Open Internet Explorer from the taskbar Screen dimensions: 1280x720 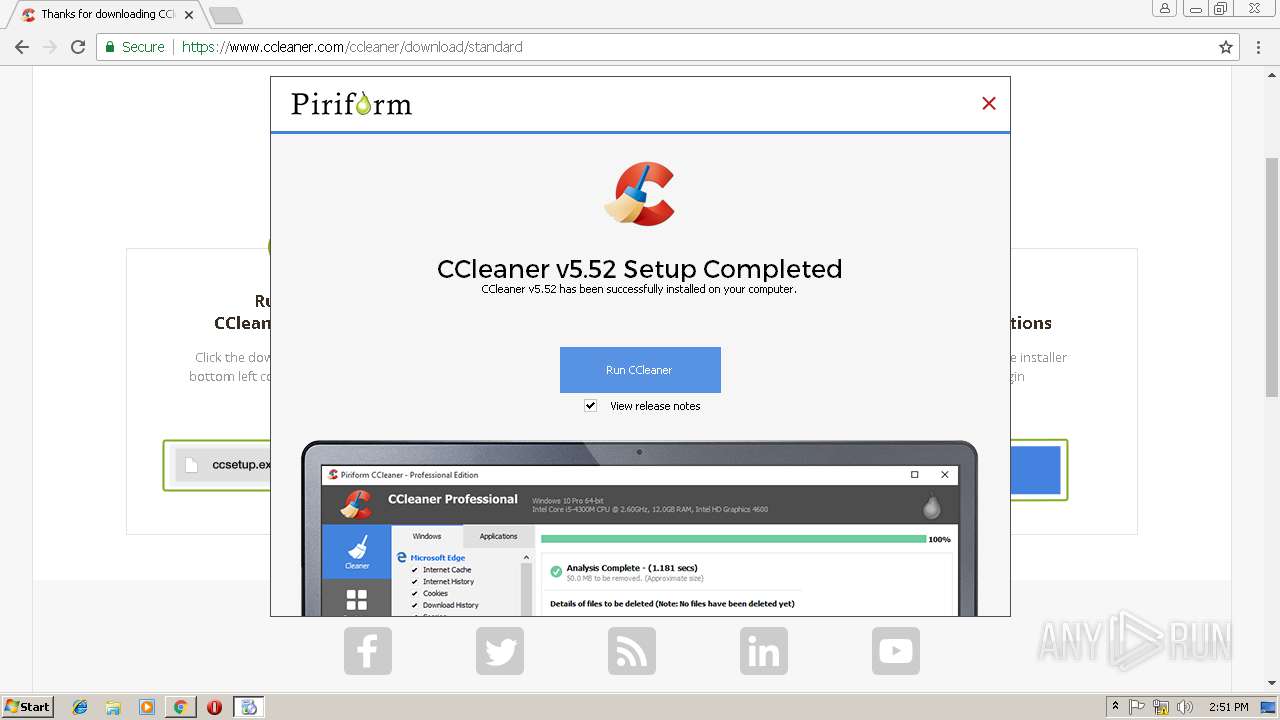tap(80, 707)
